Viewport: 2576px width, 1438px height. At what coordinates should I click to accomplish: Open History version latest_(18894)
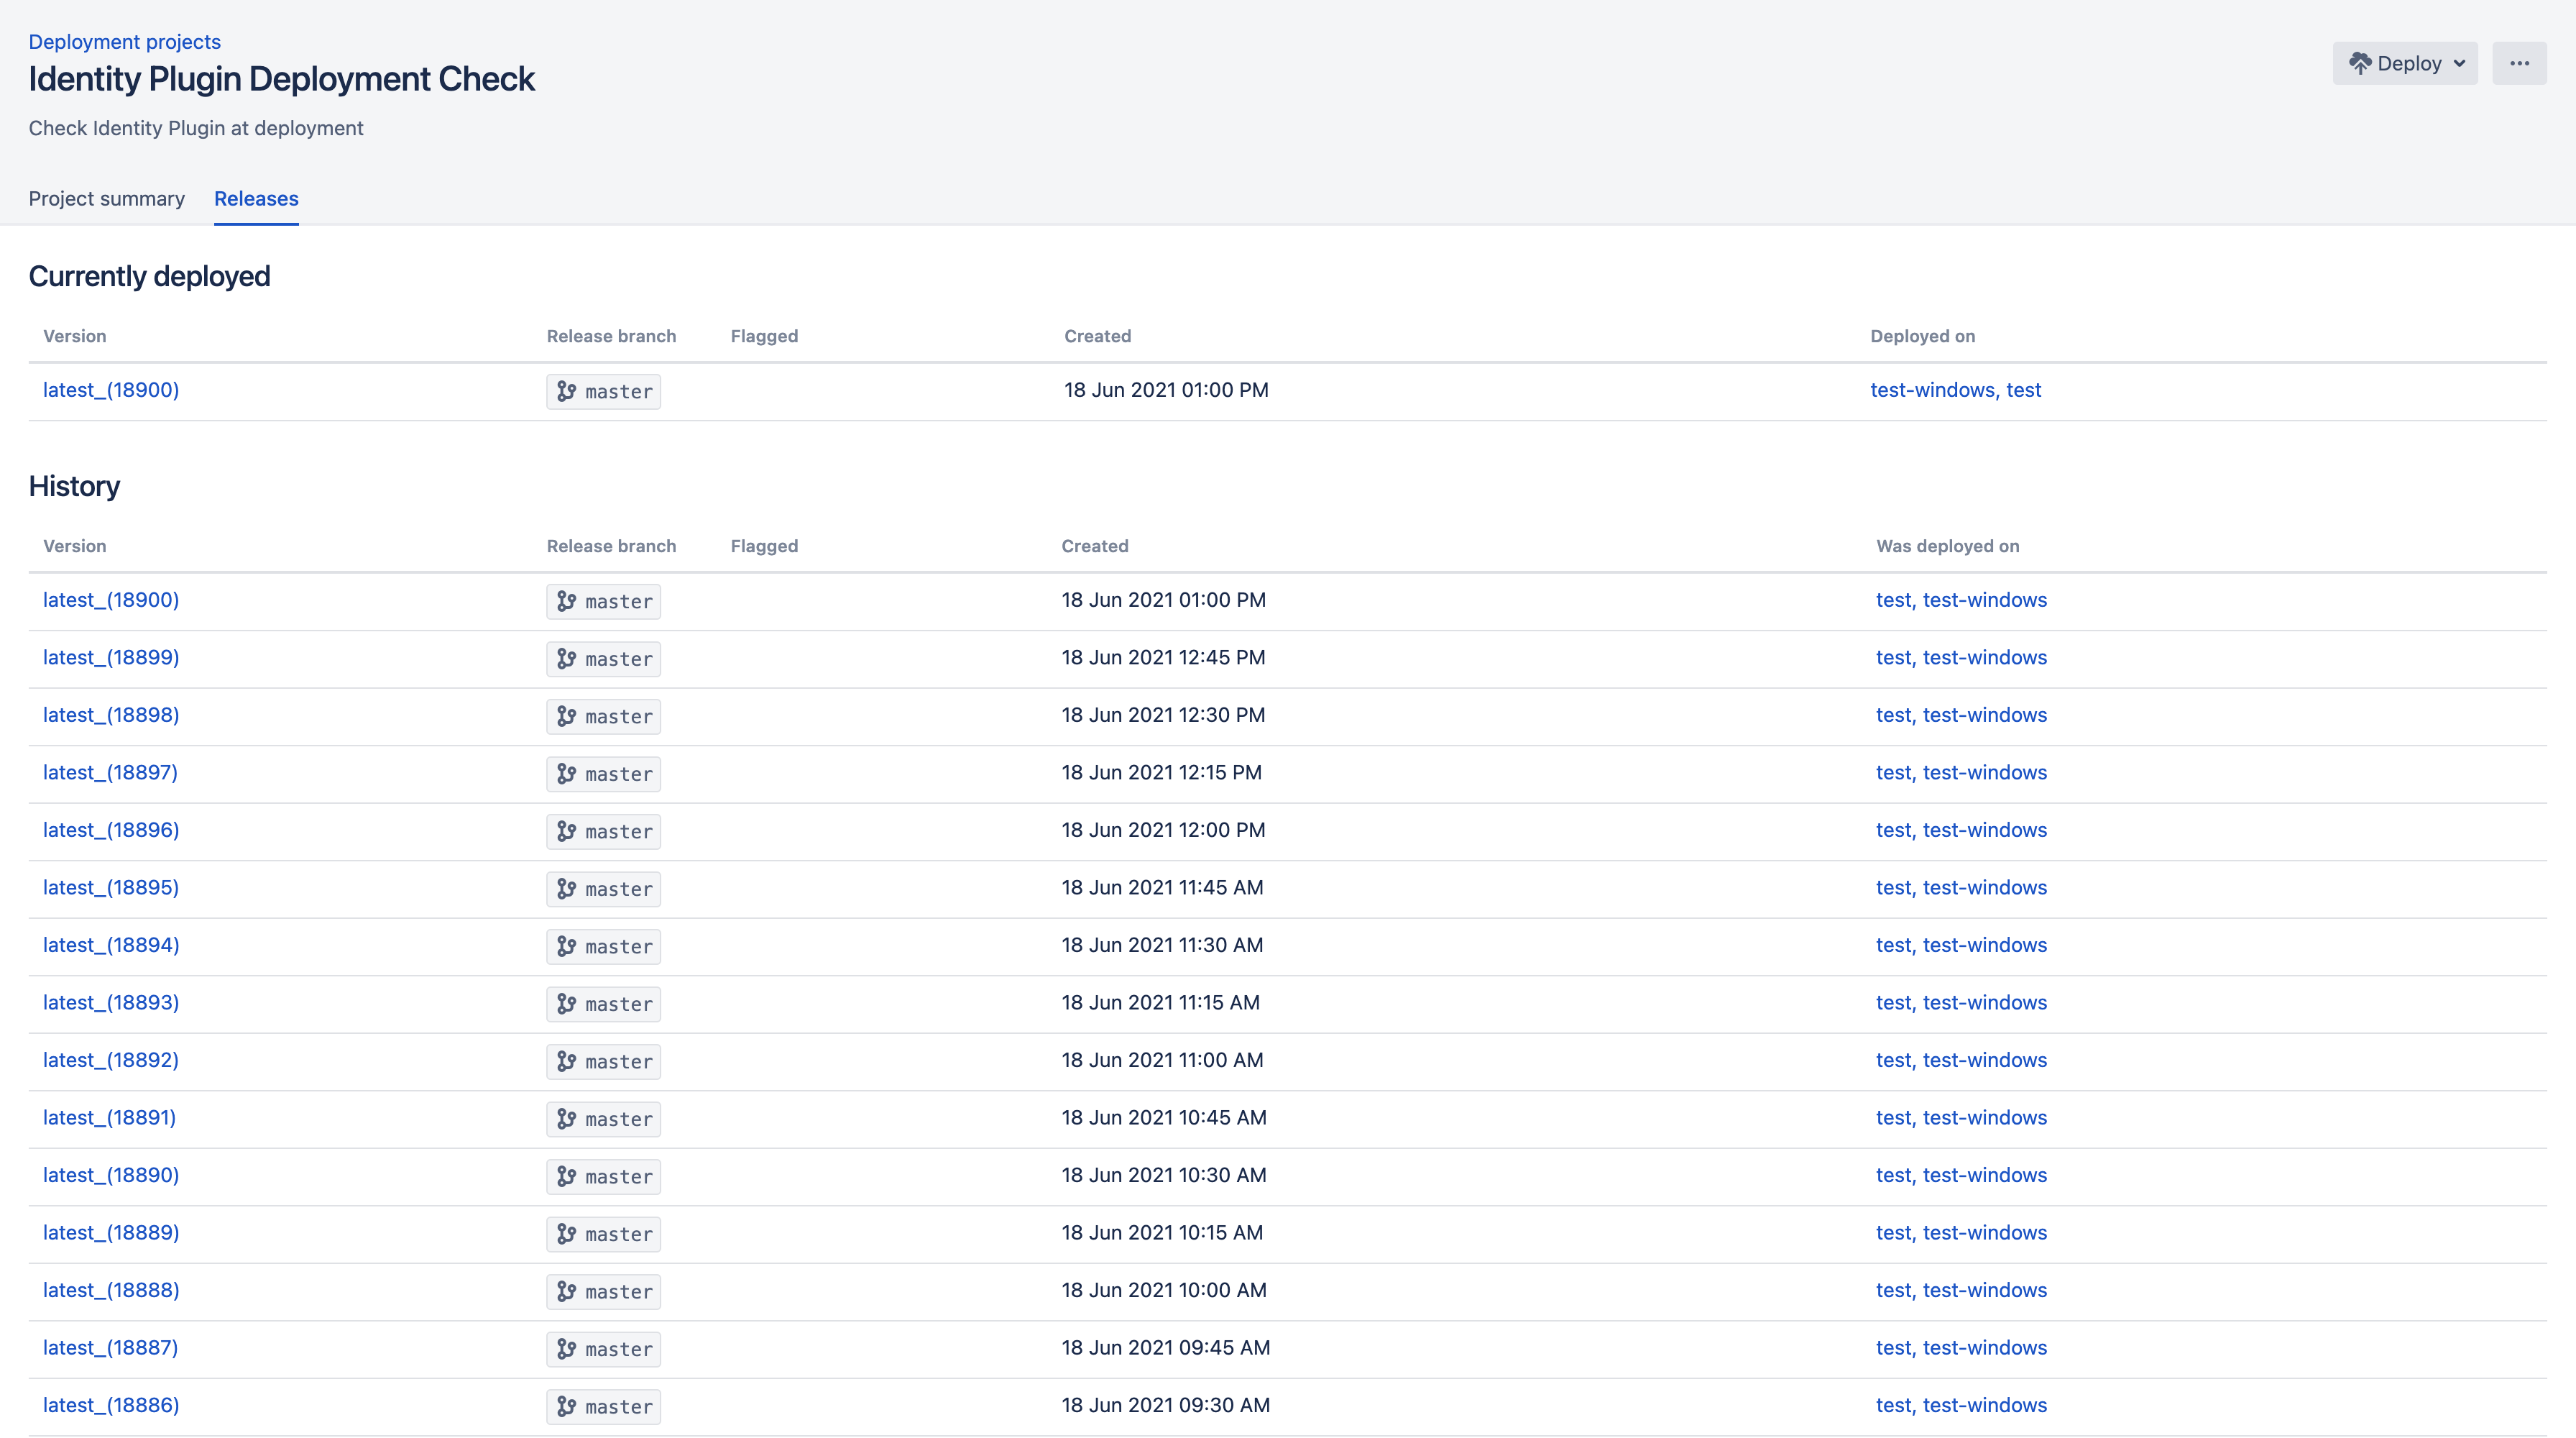click(x=111, y=945)
